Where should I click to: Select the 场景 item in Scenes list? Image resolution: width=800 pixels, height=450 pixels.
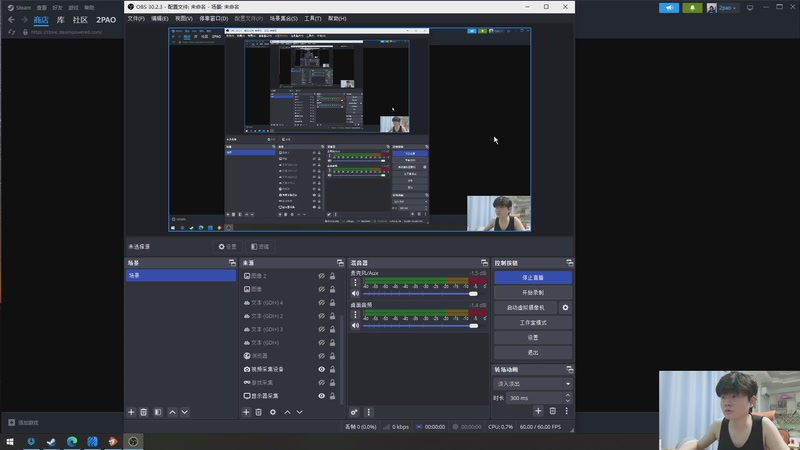pos(181,276)
